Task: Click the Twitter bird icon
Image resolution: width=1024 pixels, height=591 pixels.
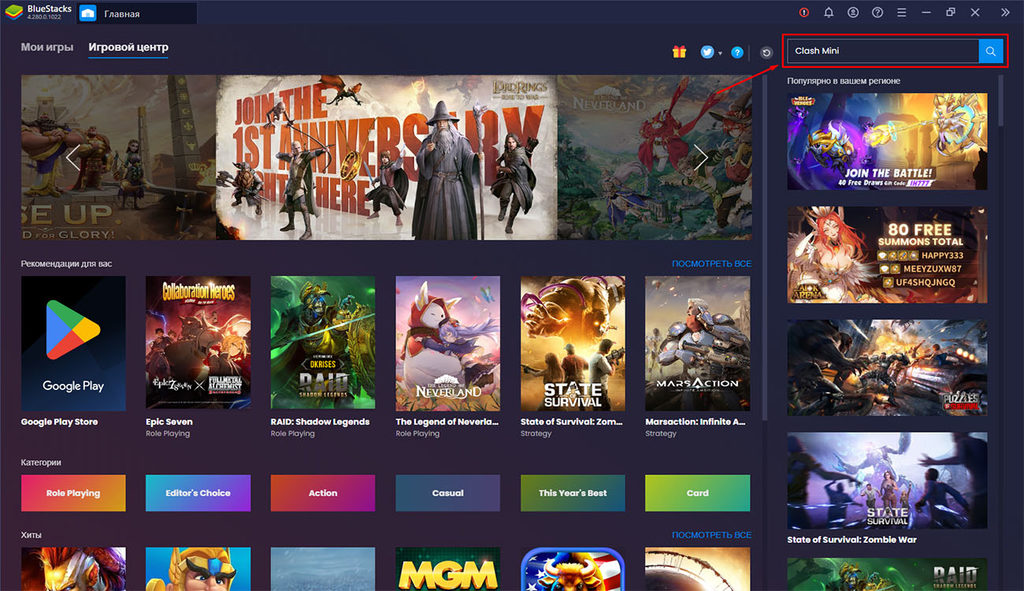Action: pos(707,52)
